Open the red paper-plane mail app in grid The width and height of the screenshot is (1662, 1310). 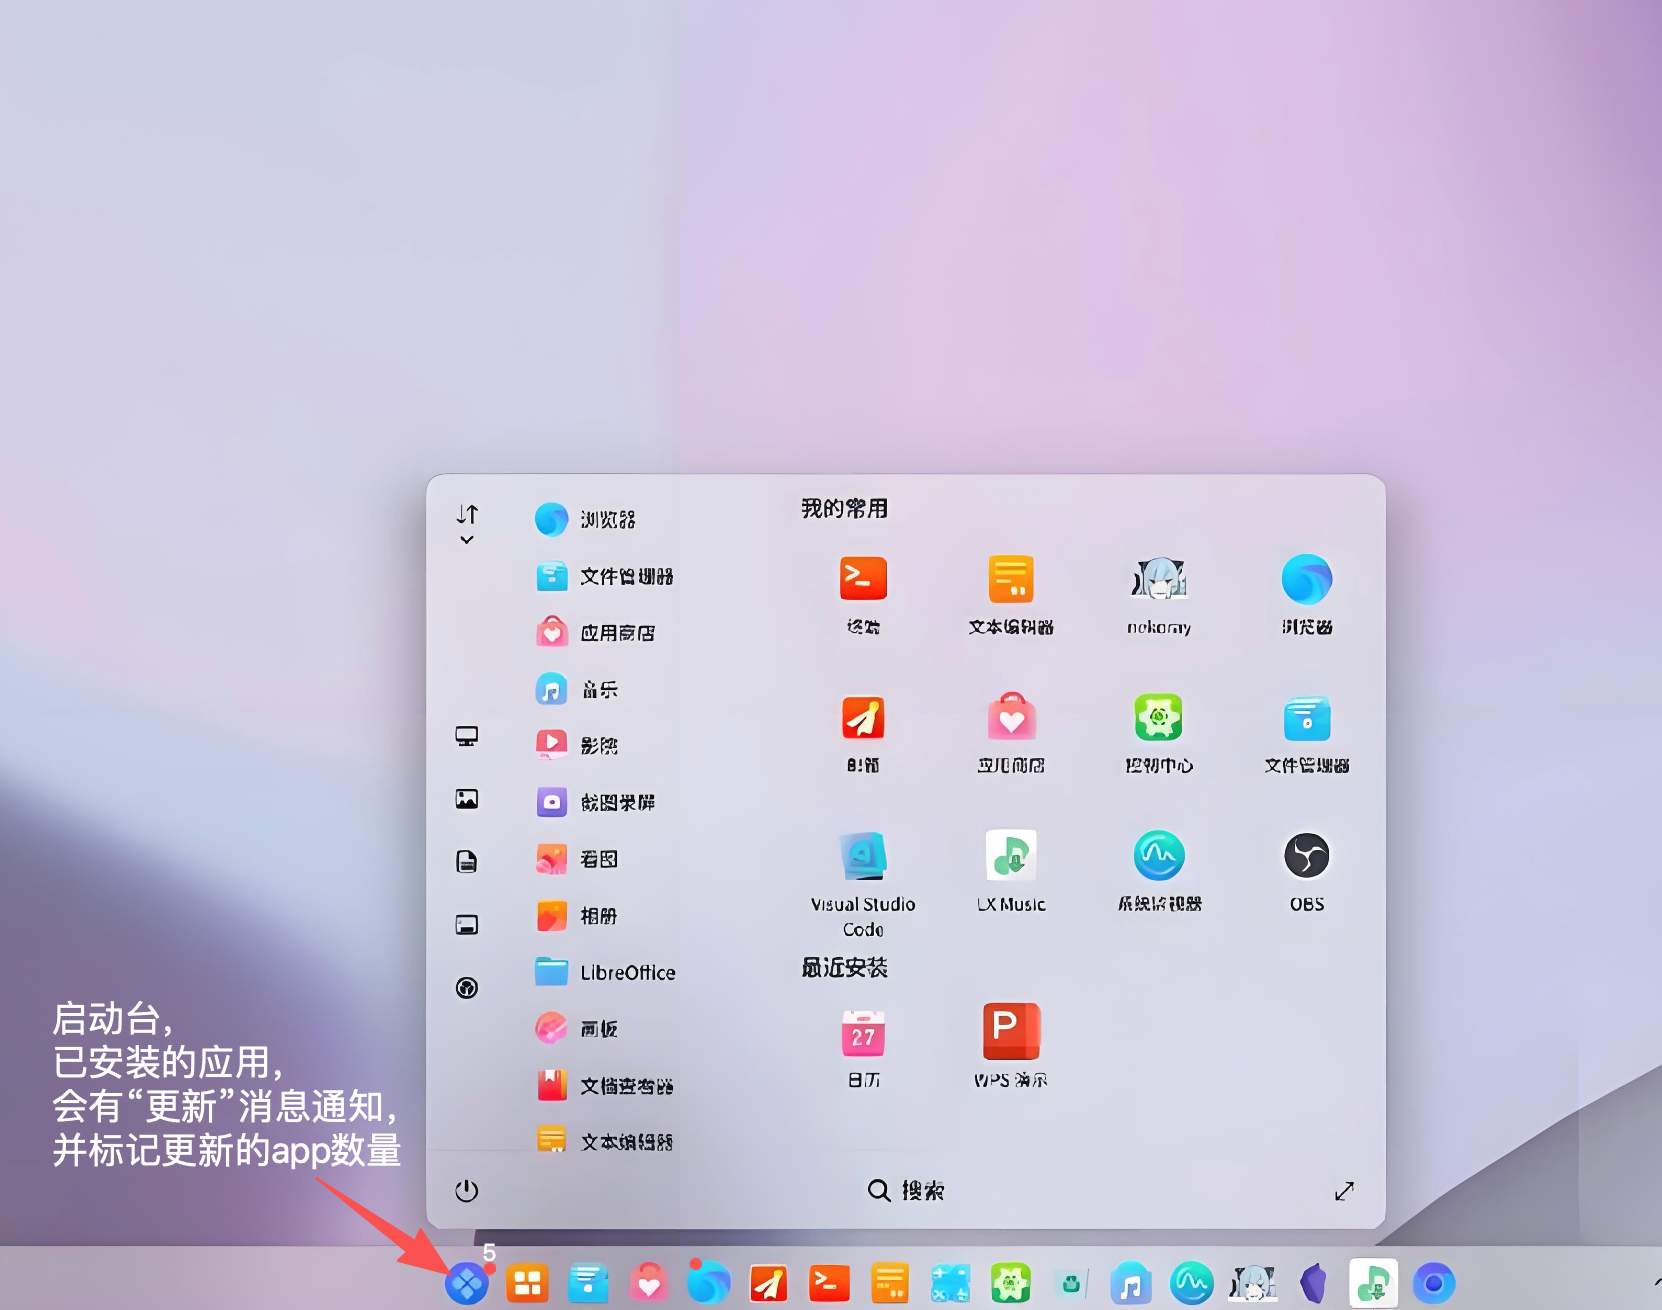(863, 717)
